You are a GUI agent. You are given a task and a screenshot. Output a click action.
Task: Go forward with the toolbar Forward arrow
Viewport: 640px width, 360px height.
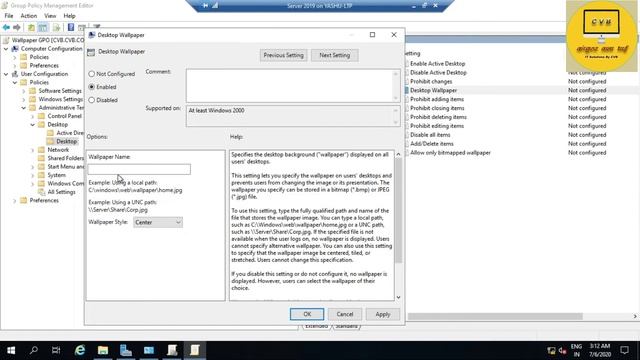[17, 27]
